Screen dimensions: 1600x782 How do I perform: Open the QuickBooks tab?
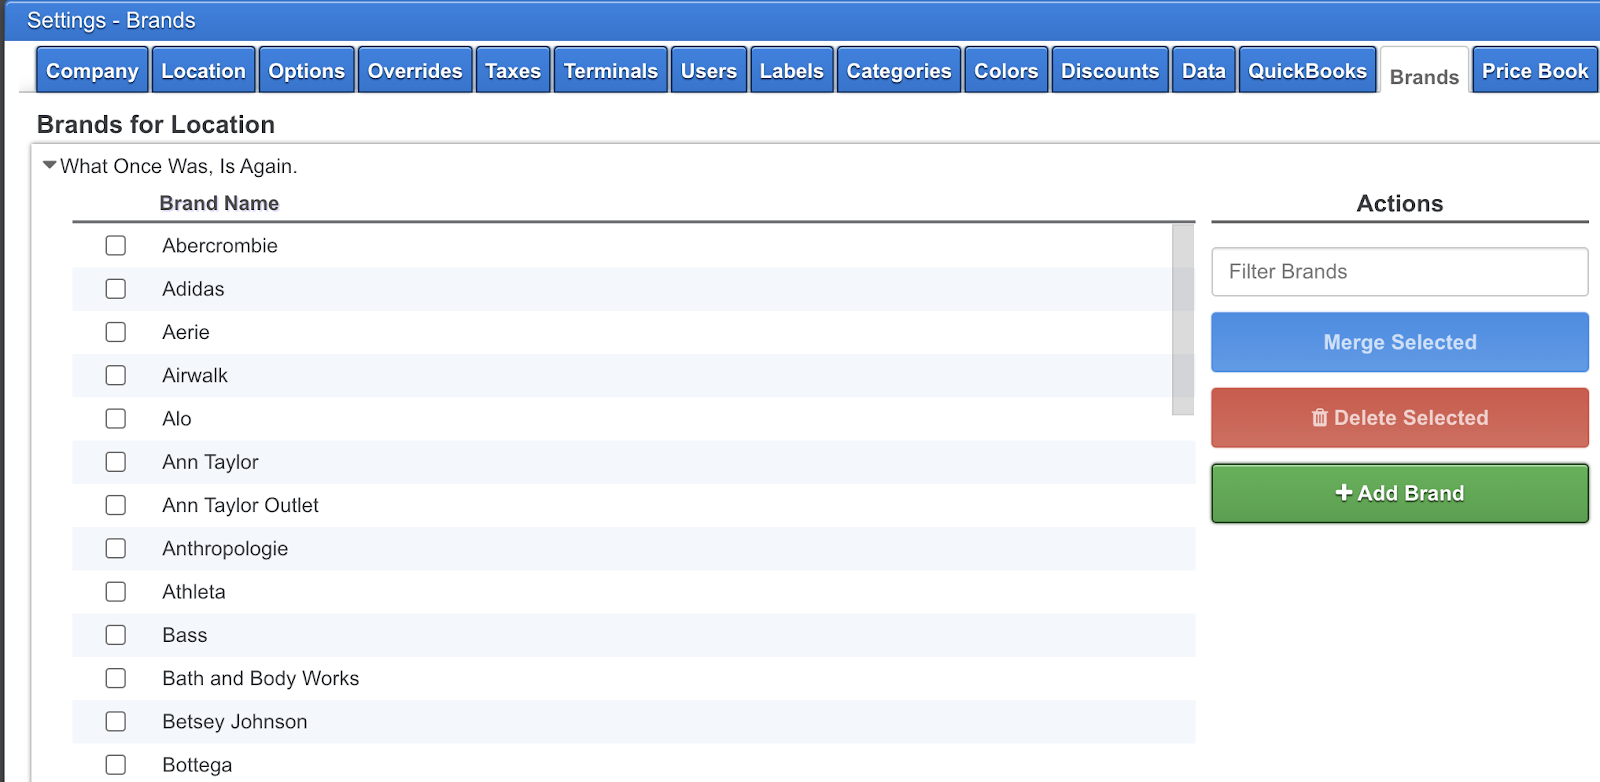1308,70
